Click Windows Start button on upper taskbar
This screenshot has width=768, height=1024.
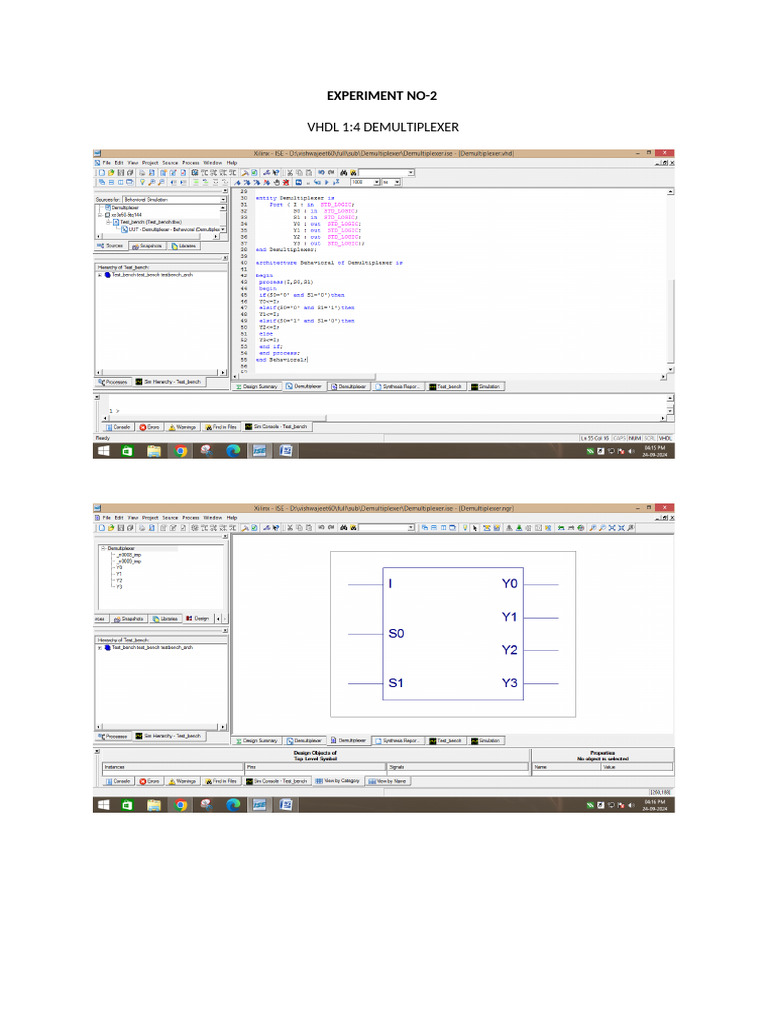[x=103, y=451]
